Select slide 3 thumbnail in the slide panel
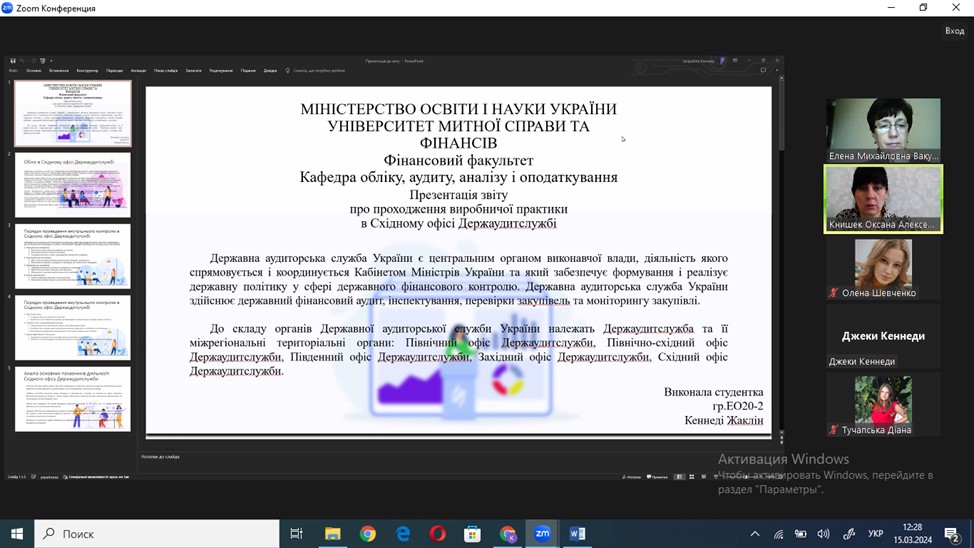The image size is (974, 548). 73,257
